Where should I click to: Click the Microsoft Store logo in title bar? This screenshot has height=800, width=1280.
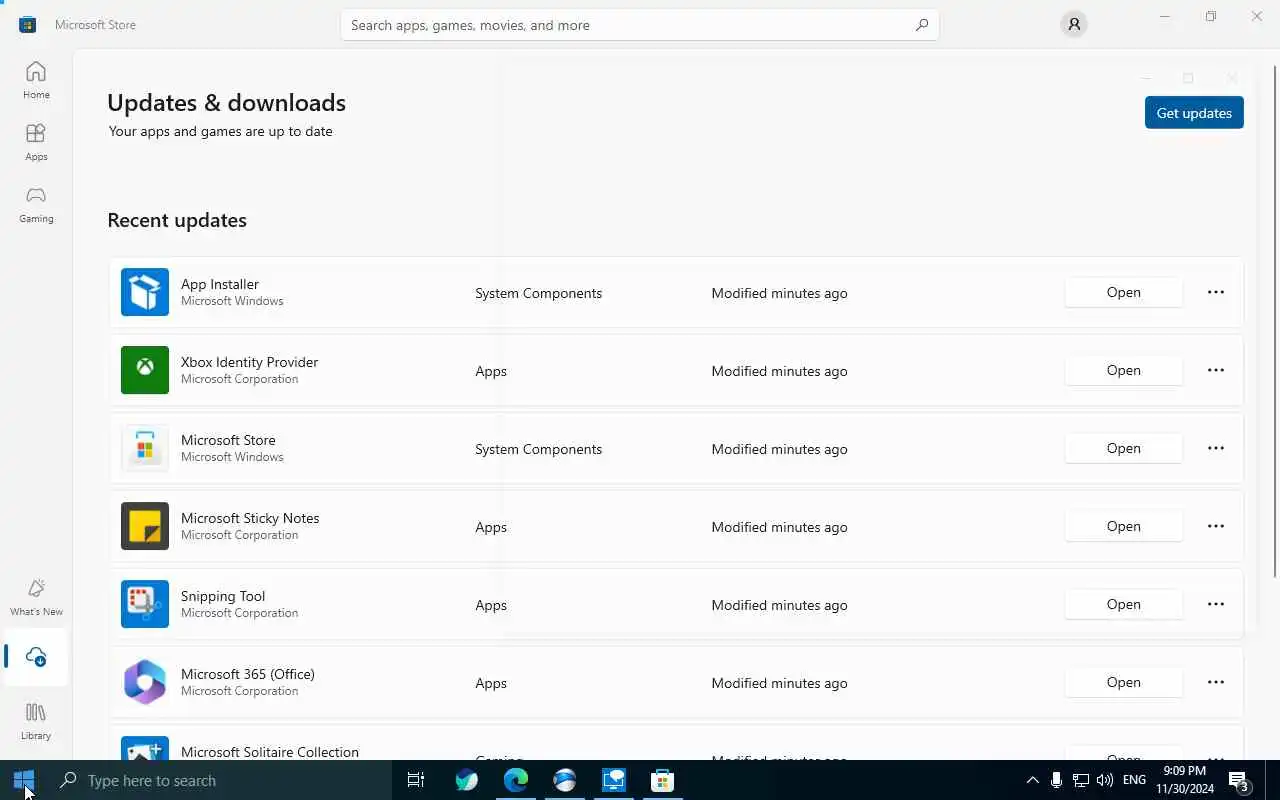28,25
